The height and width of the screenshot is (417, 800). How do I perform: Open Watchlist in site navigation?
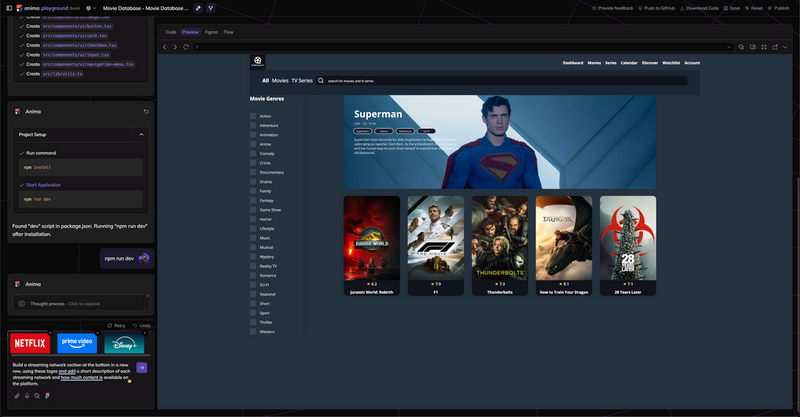point(671,63)
